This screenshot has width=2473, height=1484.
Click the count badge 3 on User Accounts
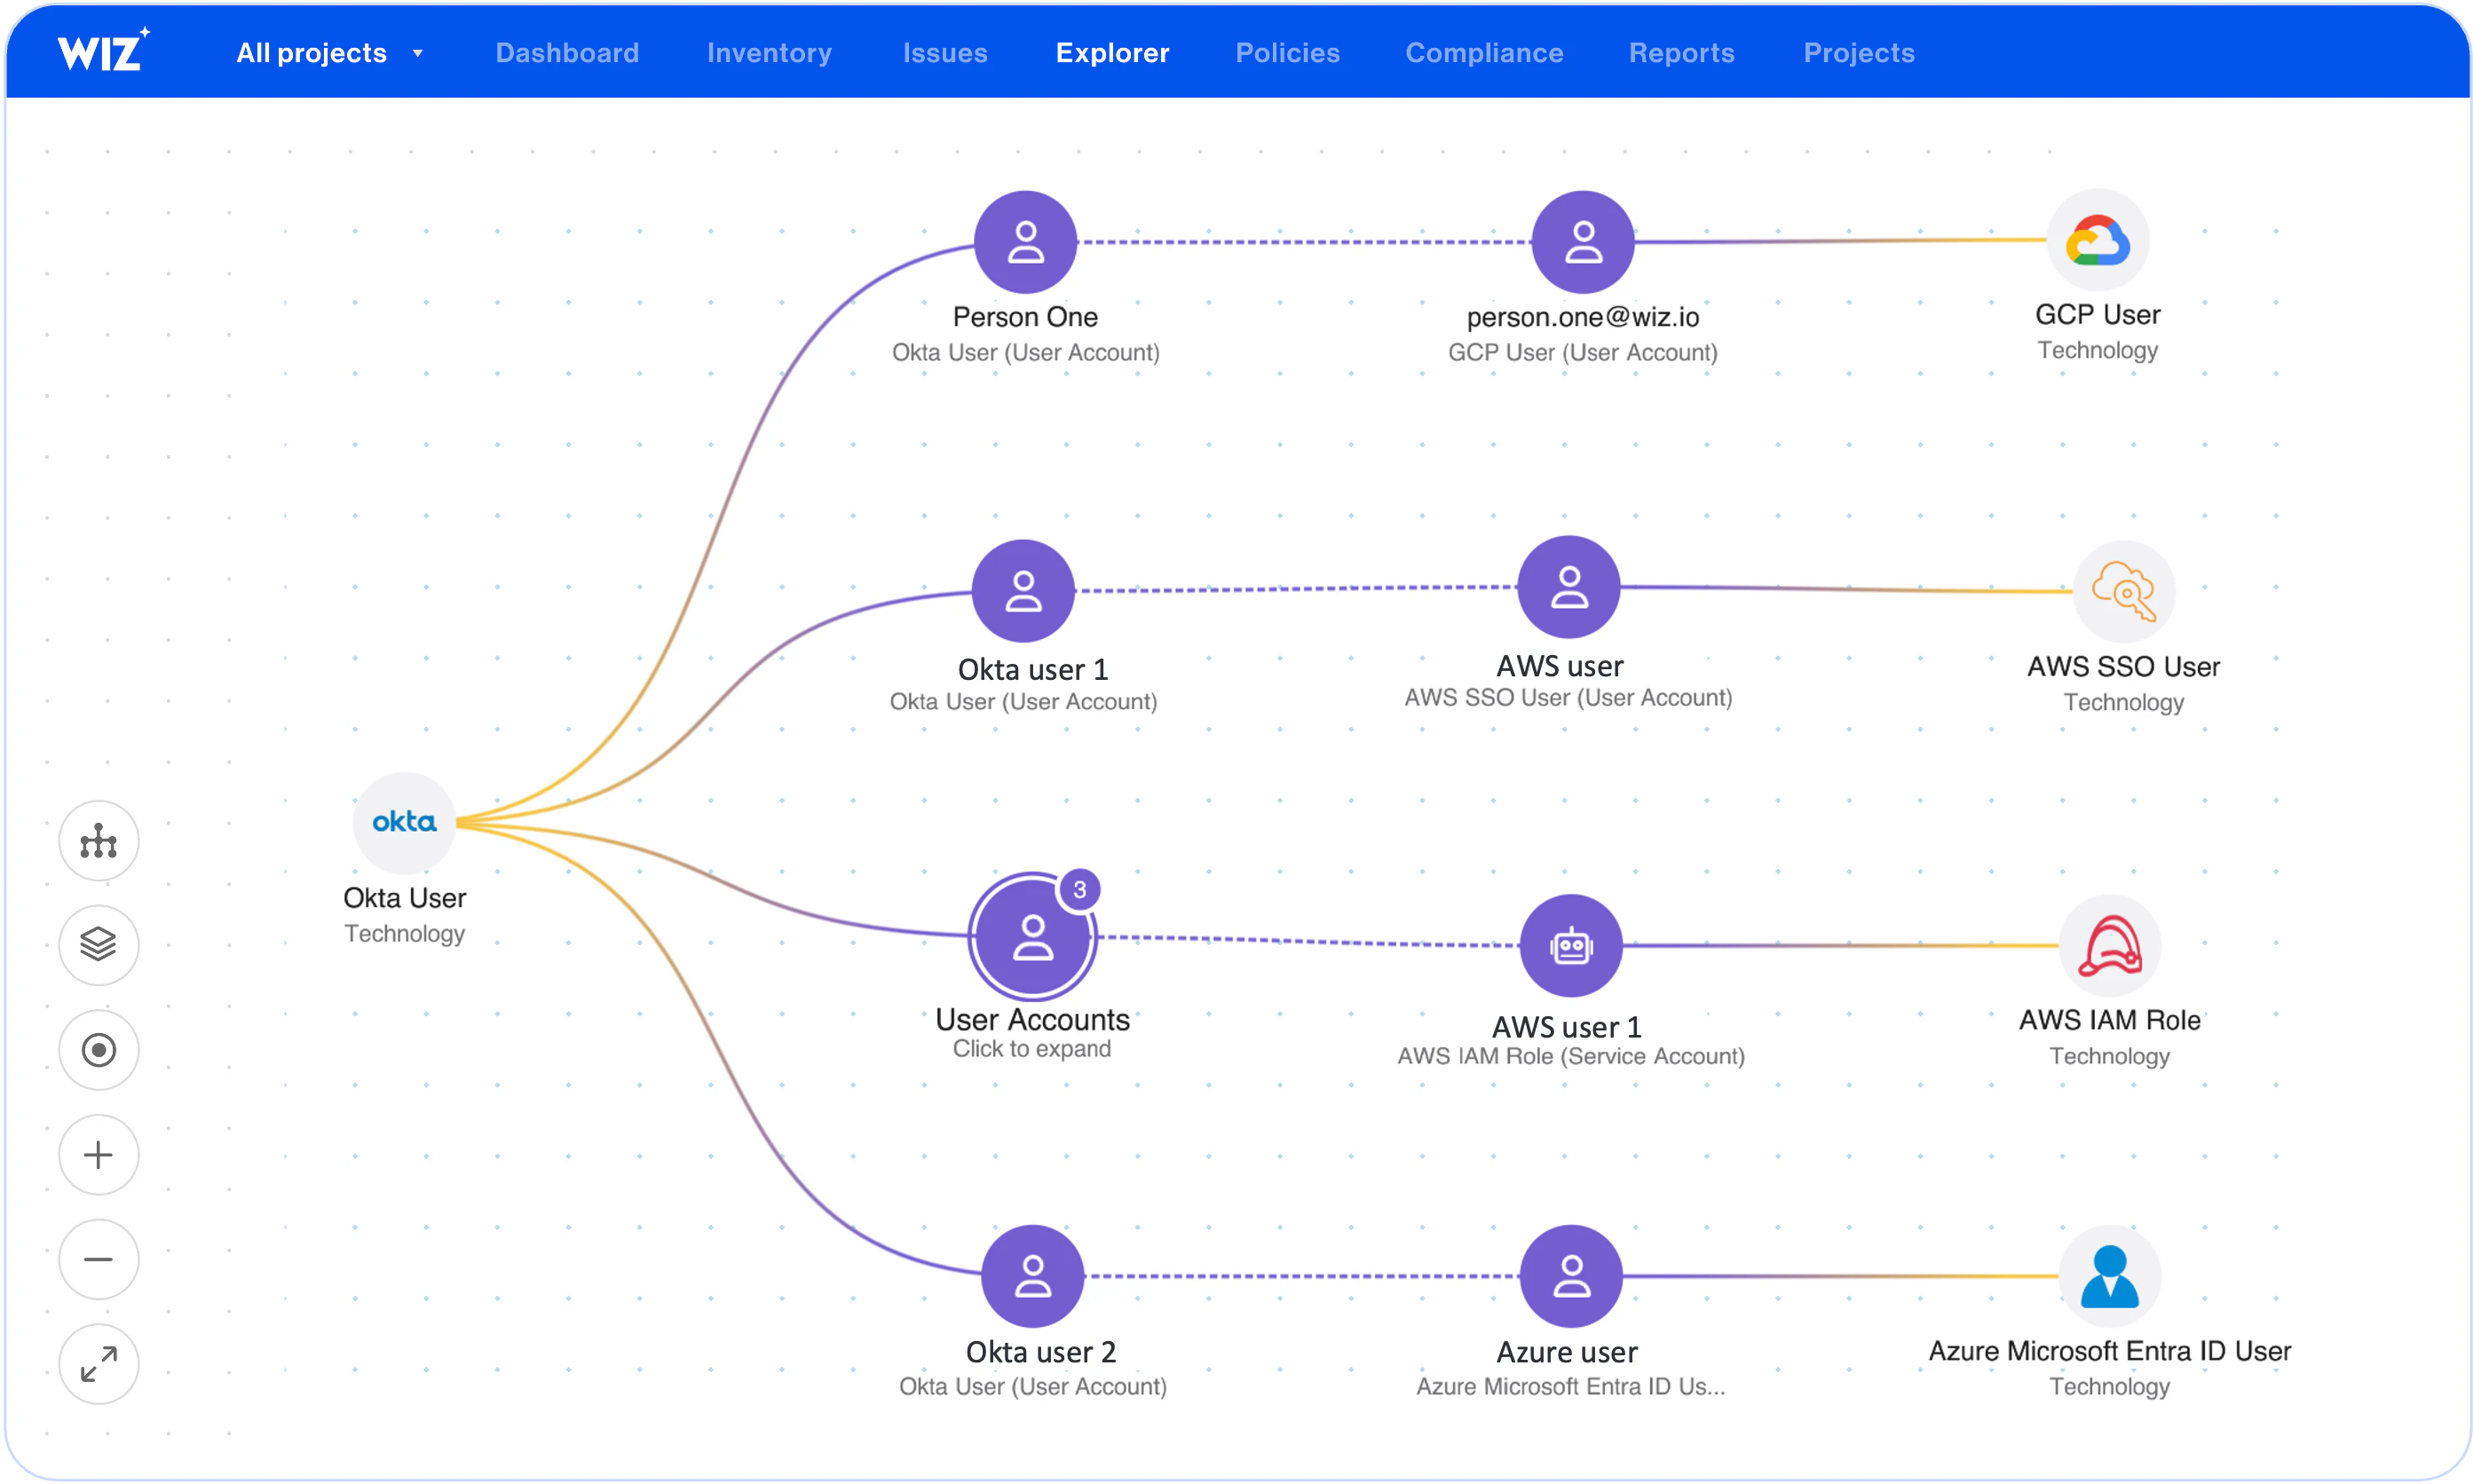1079,889
